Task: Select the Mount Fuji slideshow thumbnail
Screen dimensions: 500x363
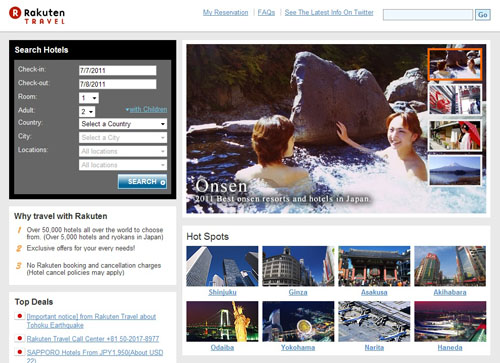Action: pyautogui.click(x=455, y=170)
